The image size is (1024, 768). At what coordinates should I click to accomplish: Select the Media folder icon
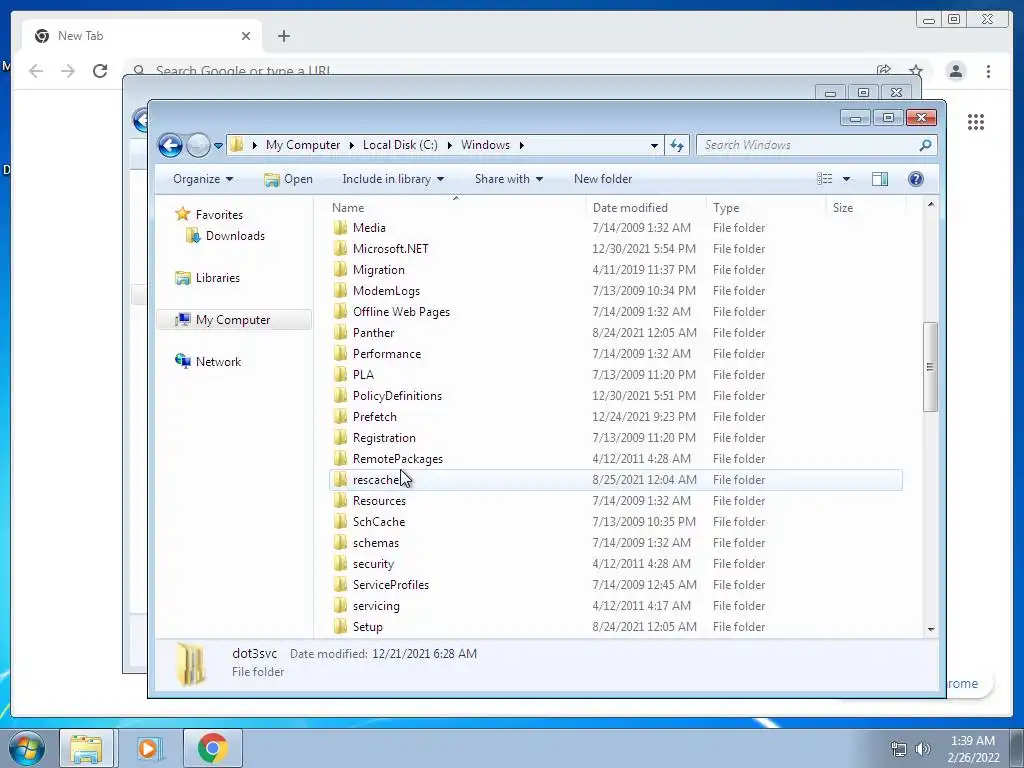click(340, 227)
